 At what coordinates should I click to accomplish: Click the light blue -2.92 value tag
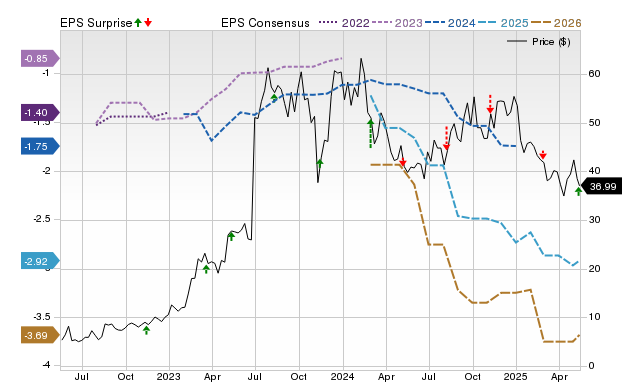[40, 261]
